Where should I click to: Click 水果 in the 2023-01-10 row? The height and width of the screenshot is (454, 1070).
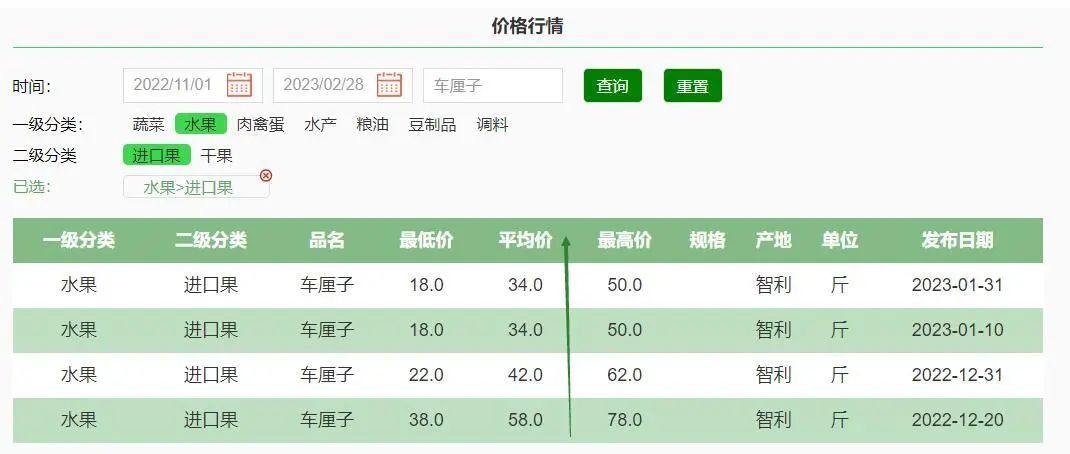78,330
